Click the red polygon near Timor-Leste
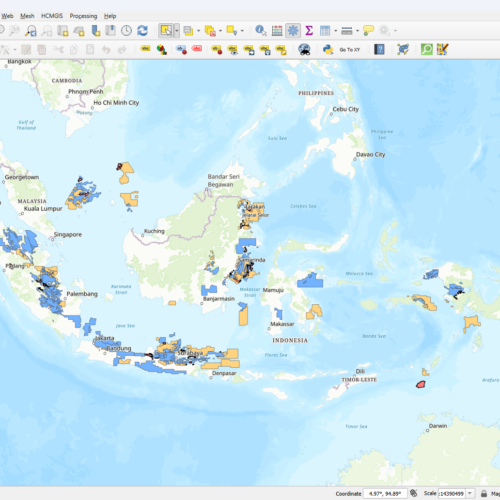 (421, 384)
